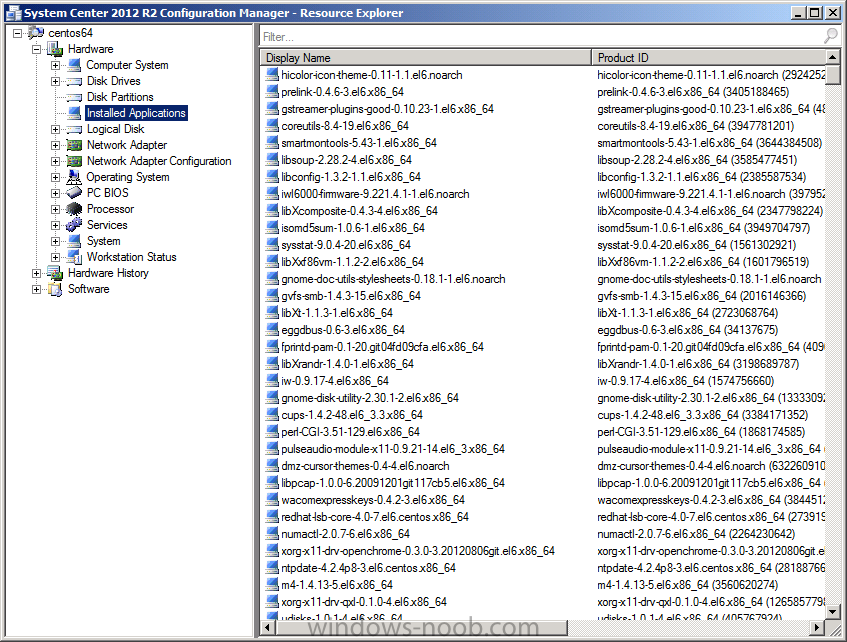Click the Disk Partitions icon
This screenshot has height=642, width=847.
[74, 97]
